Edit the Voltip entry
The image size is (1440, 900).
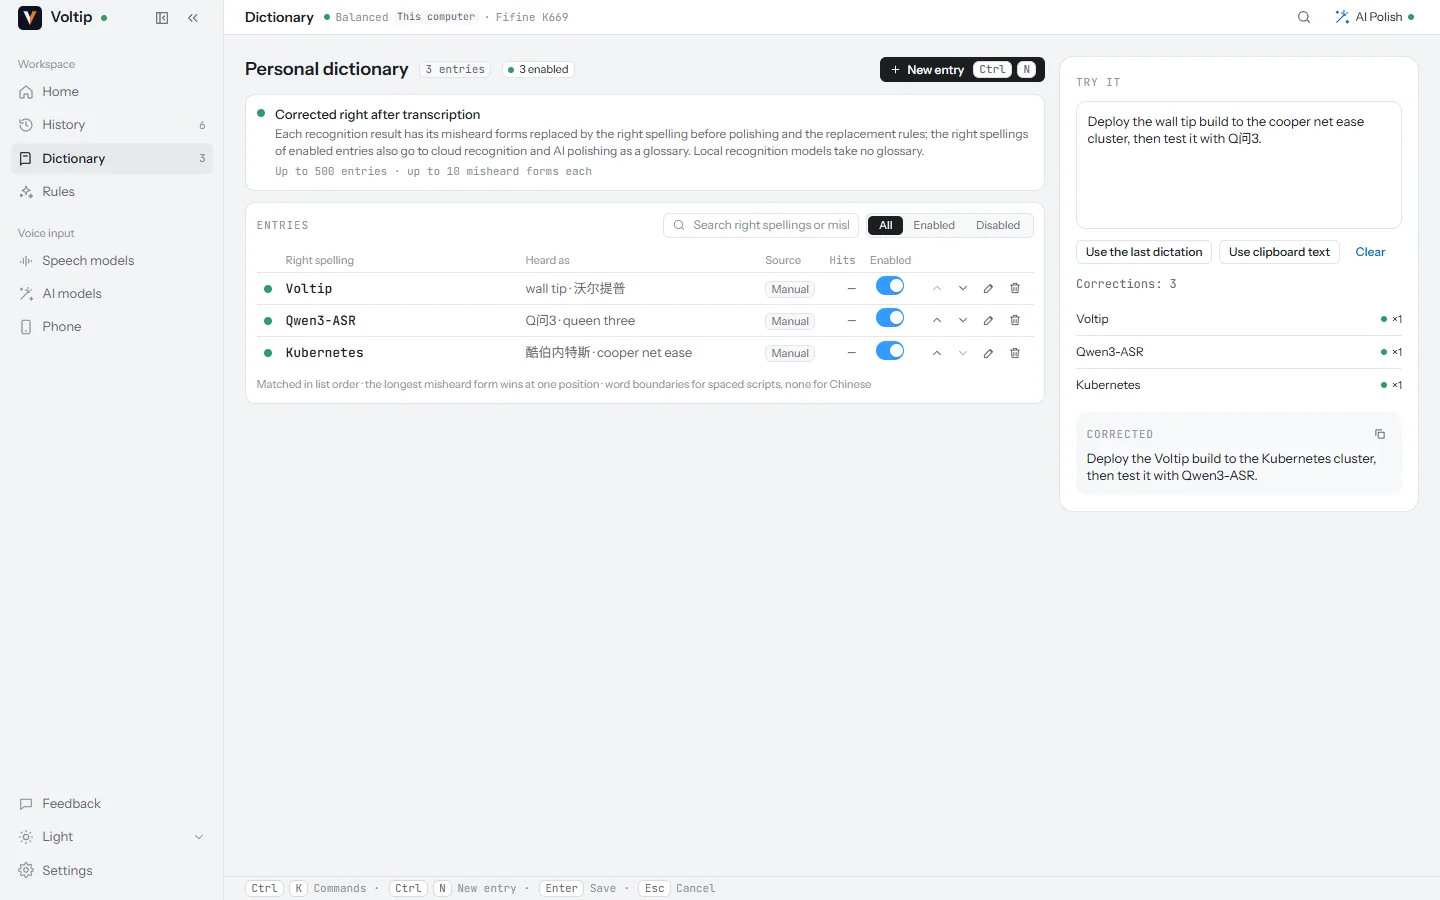point(988,289)
